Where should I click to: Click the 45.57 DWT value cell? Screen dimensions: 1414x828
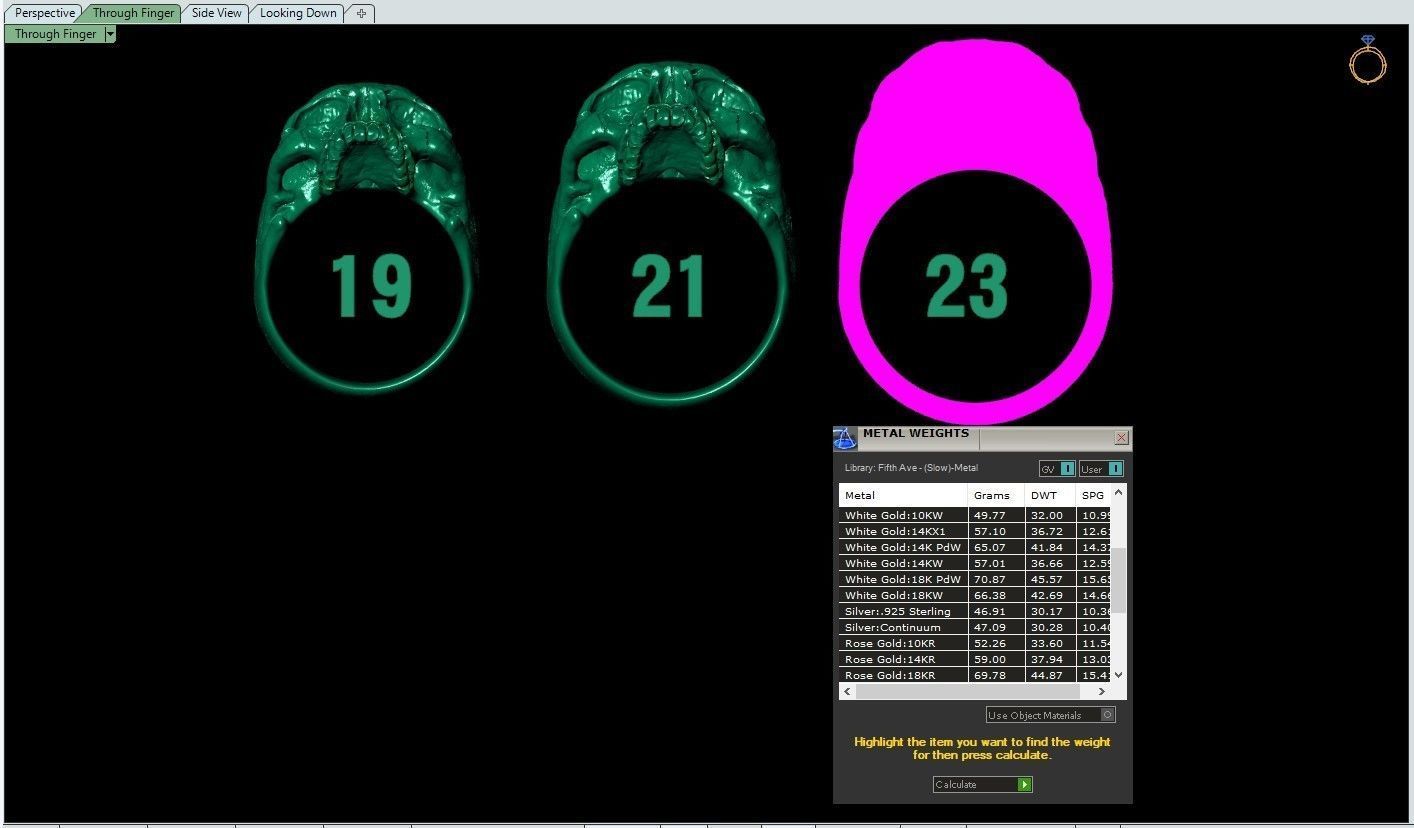(1050, 579)
